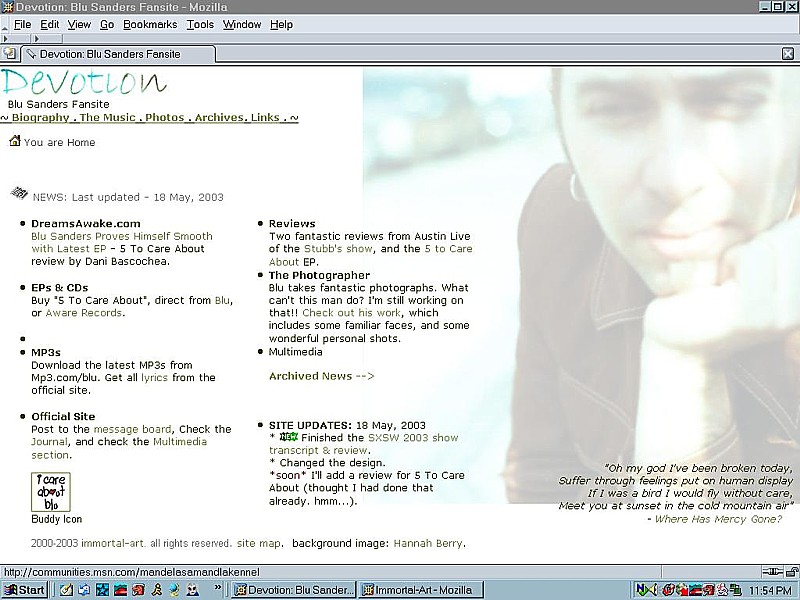
Task: Follow the Check out his work link
Action: [352, 313]
